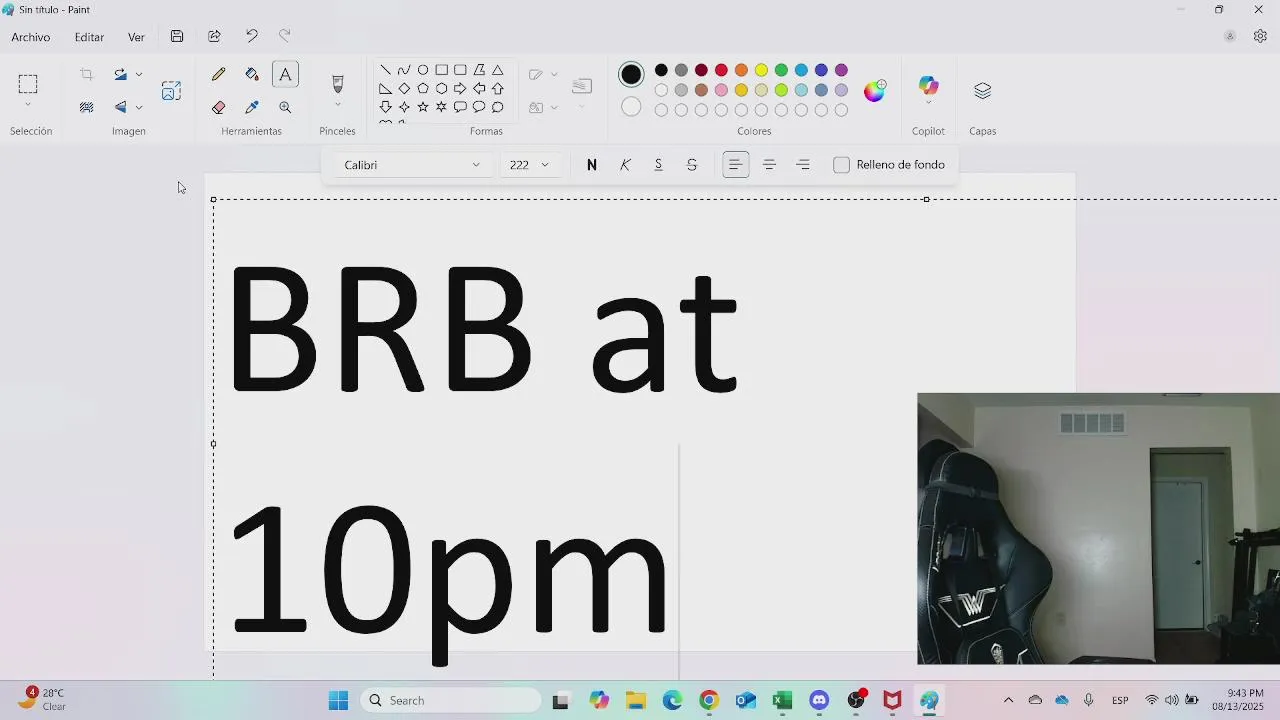The image size is (1280, 720).
Task: Click the Share icon
Action: pyautogui.click(x=214, y=36)
